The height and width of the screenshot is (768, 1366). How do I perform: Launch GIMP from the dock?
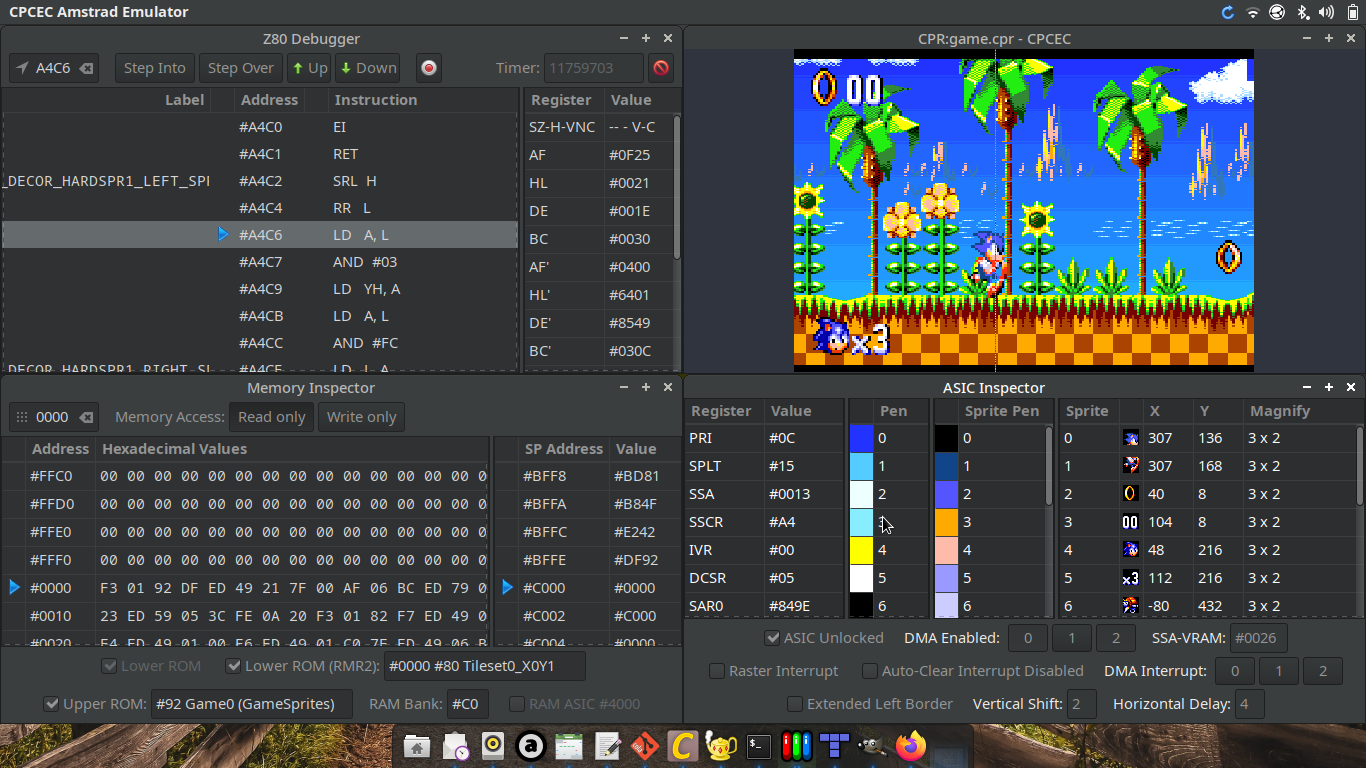tap(873, 746)
